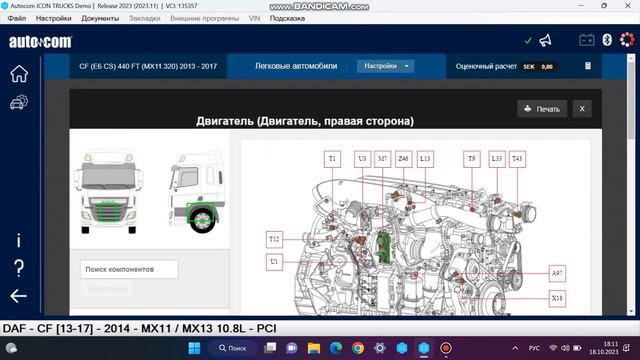Select component label L13 on diagram
Viewport: 640px width, 360px height.
click(x=425, y=159)
